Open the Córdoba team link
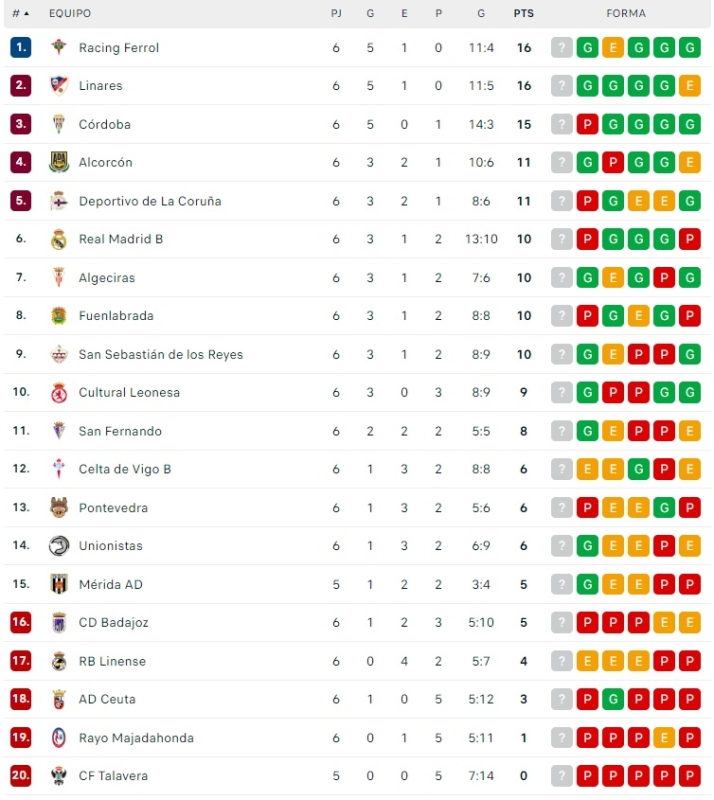Viewport: 714px width, 800px height. coord(105,125)
